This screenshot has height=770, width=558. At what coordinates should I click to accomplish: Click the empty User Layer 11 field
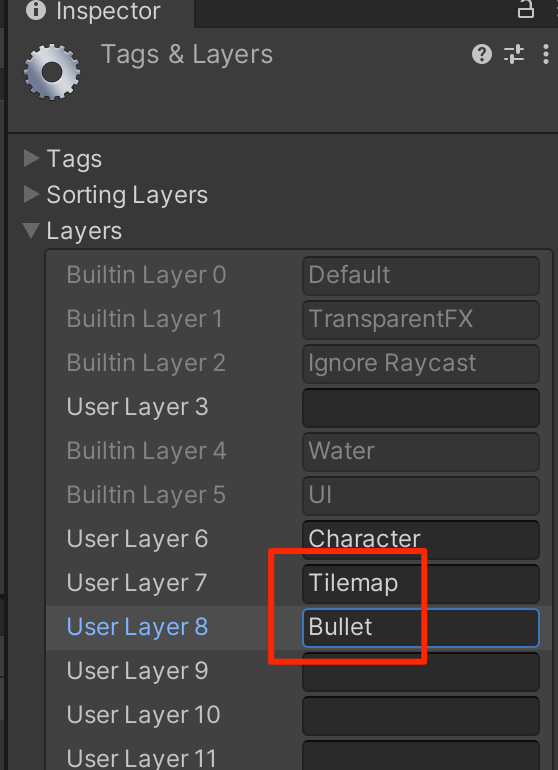421,756
